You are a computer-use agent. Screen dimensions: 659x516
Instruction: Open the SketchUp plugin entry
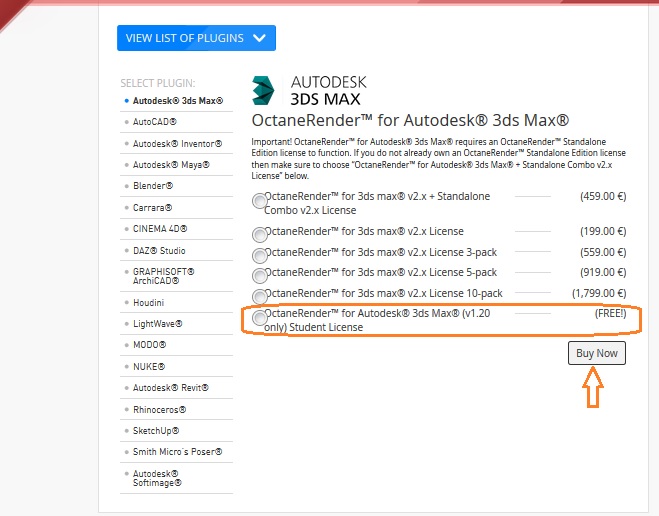coord(156,430)
